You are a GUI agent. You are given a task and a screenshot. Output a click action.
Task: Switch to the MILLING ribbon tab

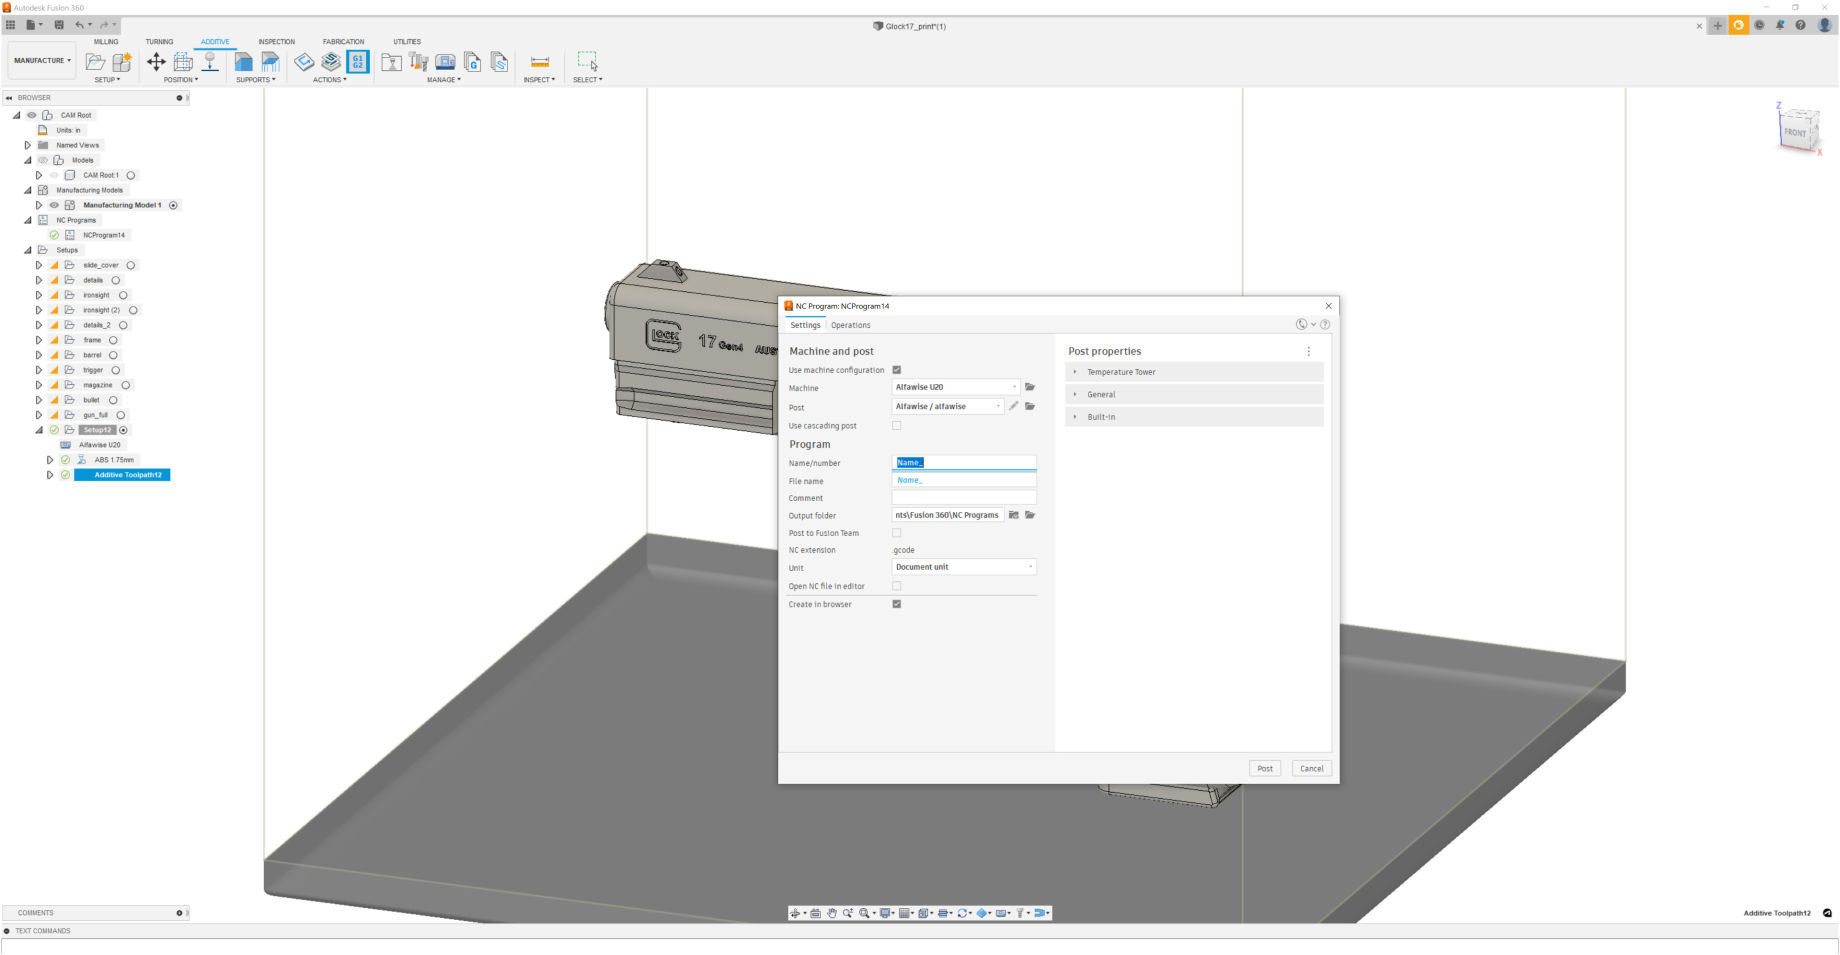coord(106,42)
